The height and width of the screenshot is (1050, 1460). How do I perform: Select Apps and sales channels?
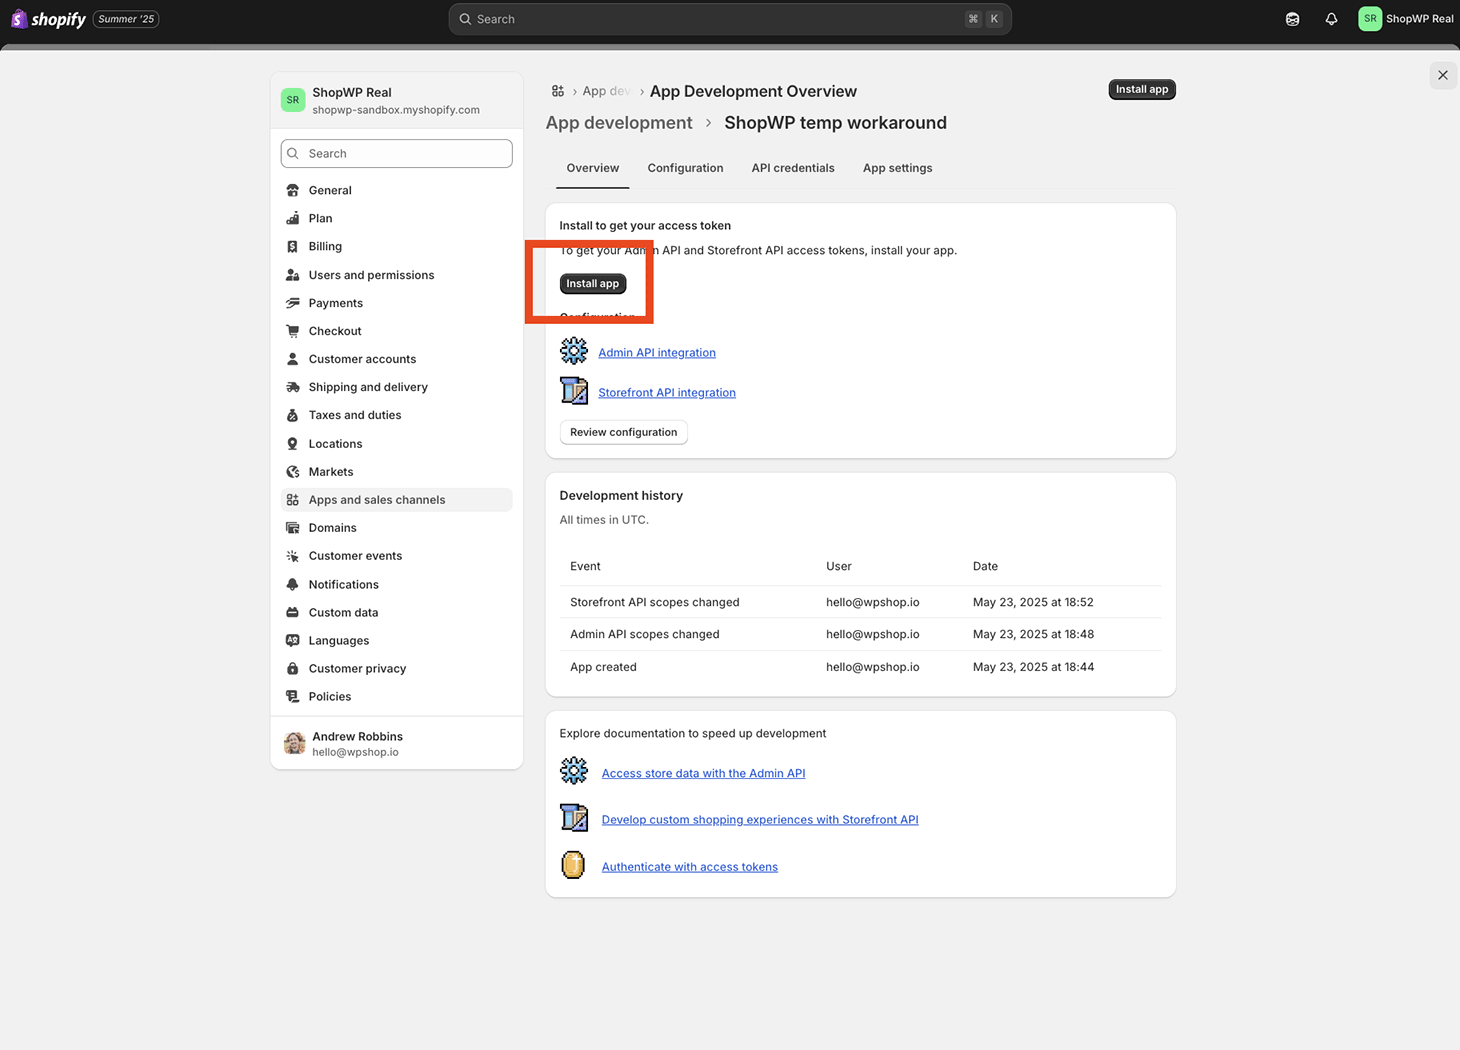(x=397, y=500)
